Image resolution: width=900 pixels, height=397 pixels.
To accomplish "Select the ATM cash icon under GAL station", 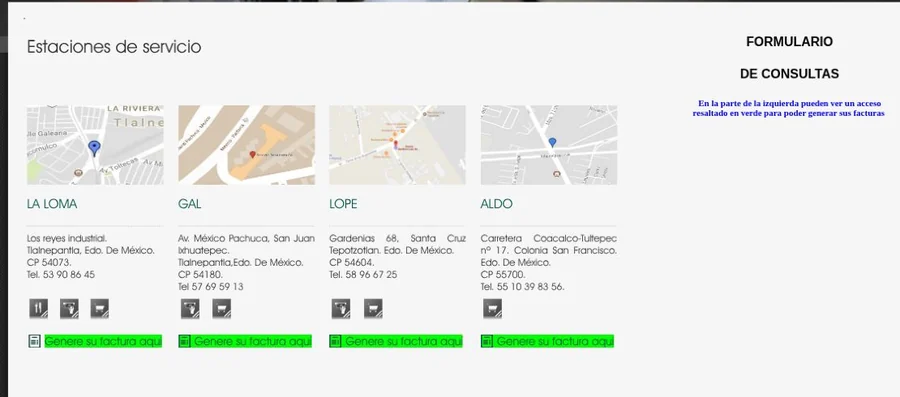I will point(191,309).
